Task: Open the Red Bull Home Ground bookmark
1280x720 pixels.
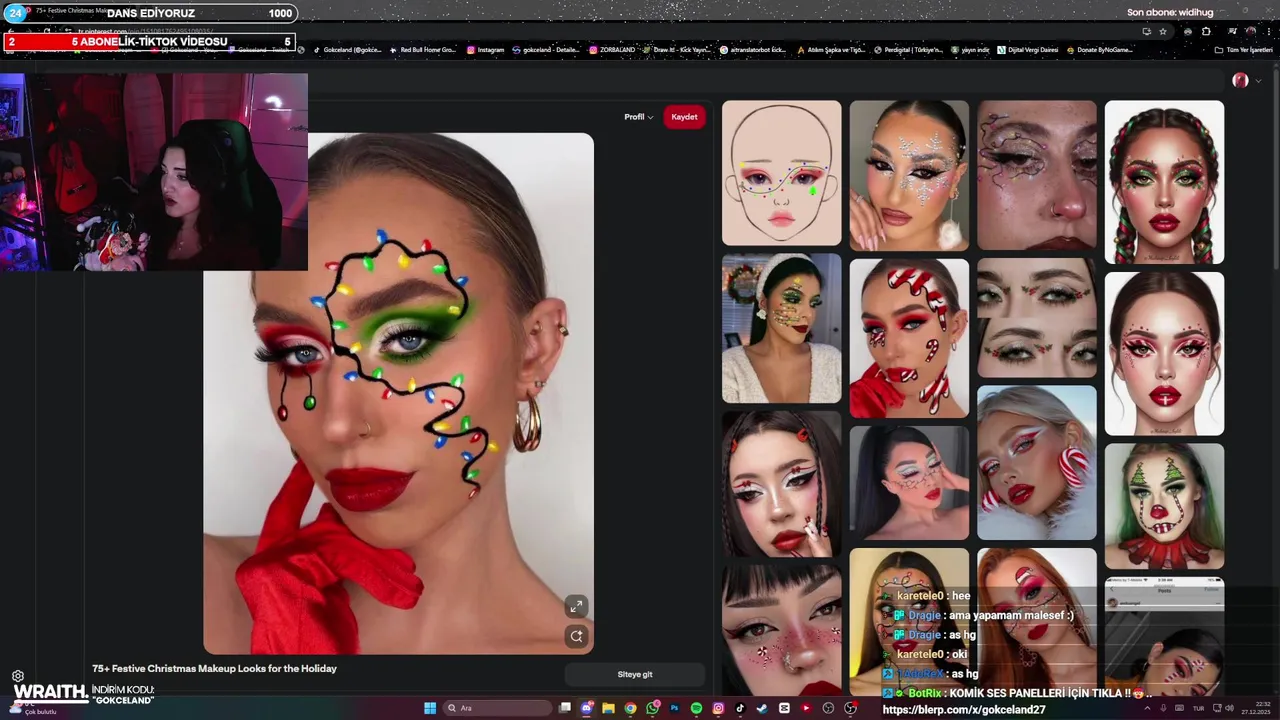Action: [x=422, y=50]
